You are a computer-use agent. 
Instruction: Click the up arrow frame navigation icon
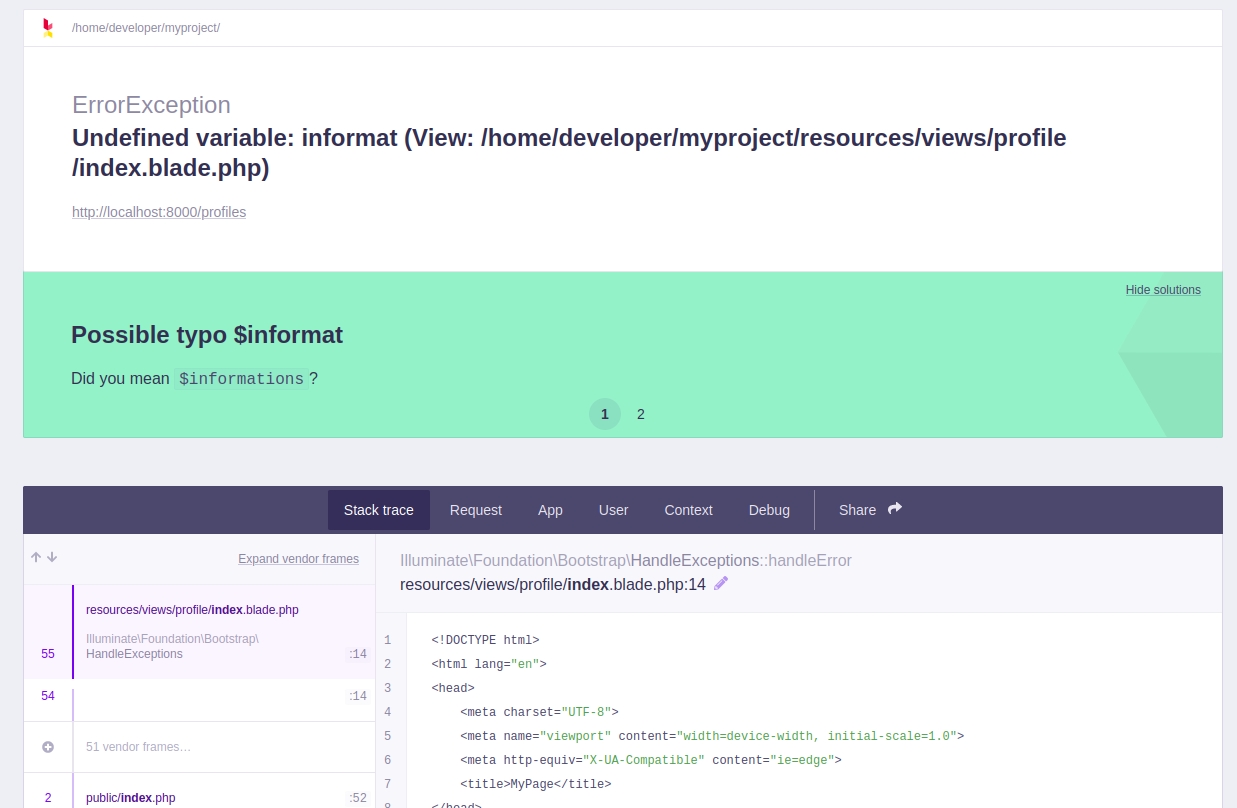pyautogui.click(x=36, y=557)
